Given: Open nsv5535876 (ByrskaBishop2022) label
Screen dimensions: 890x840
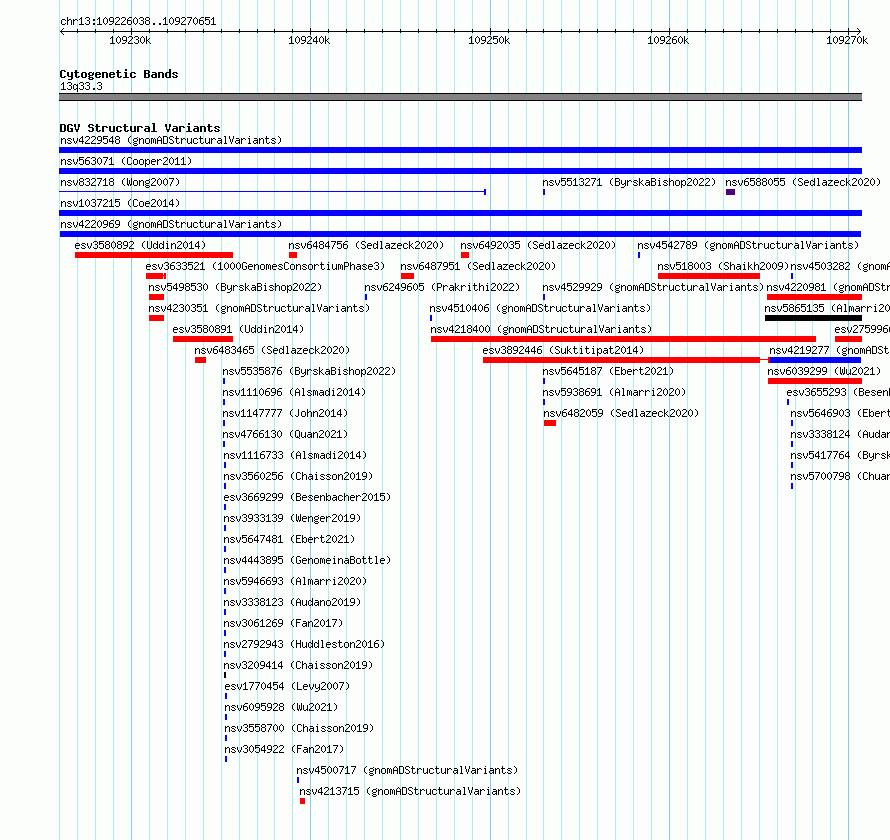Looking at the screenshot, I should point(309,371).
